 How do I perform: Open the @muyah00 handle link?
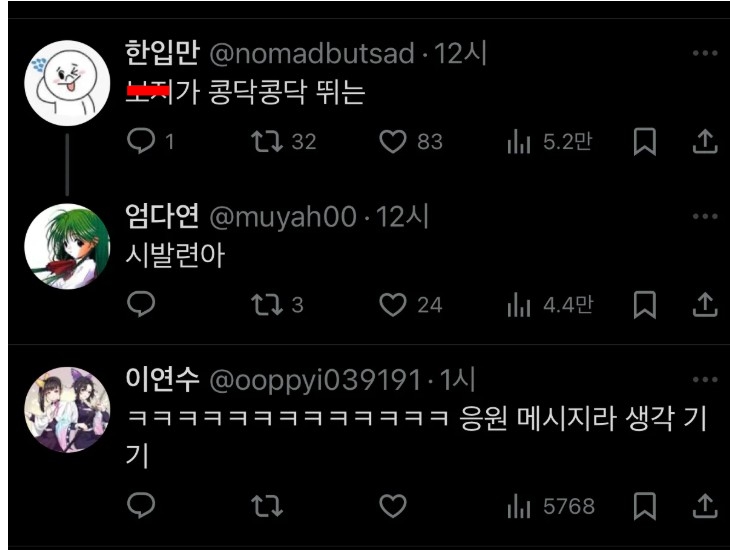coord(283,217)
